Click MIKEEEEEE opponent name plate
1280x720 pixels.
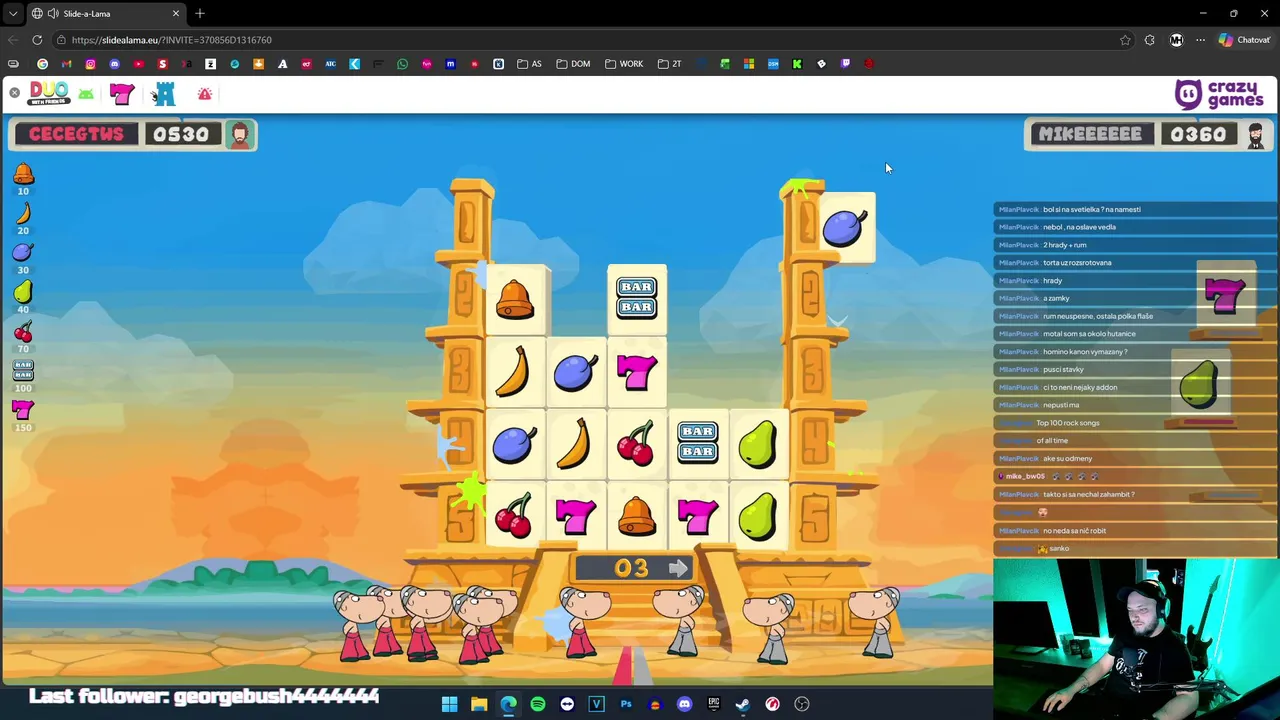click(x=1090, y=134)
